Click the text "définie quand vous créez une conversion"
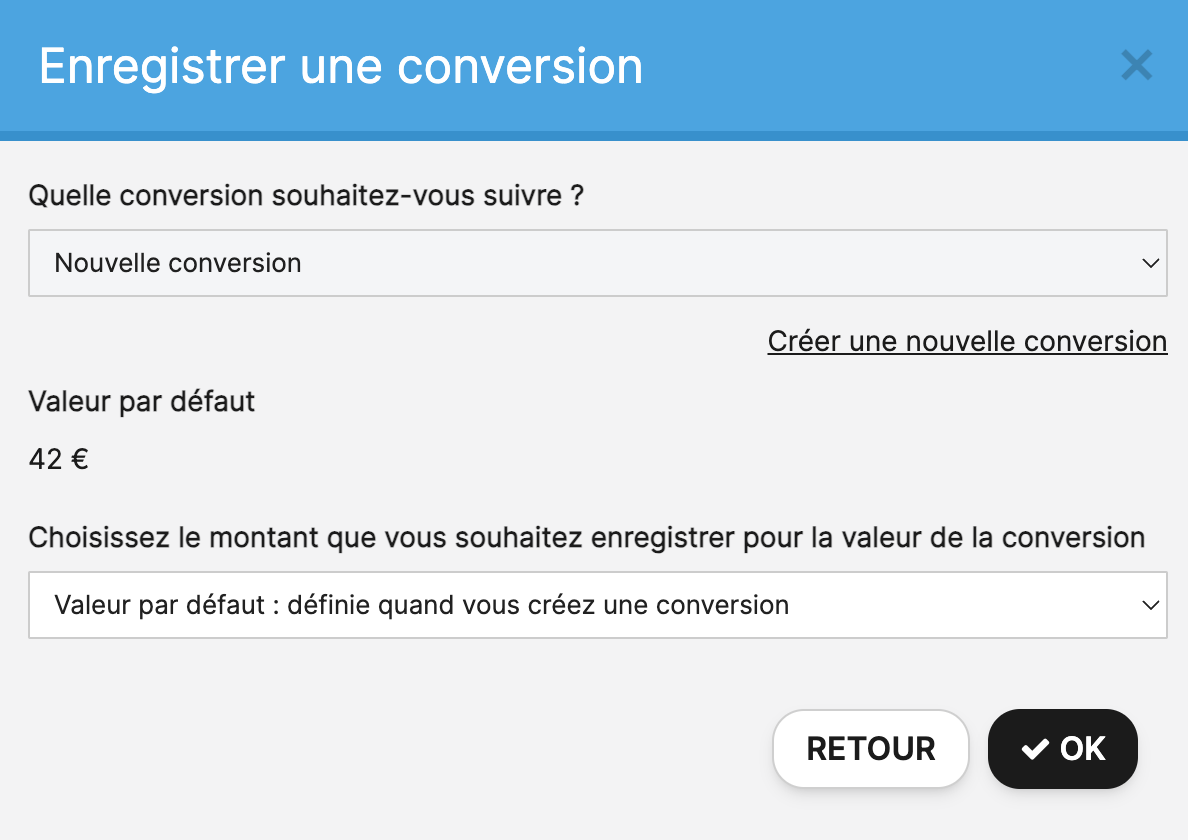 point(538,605)
